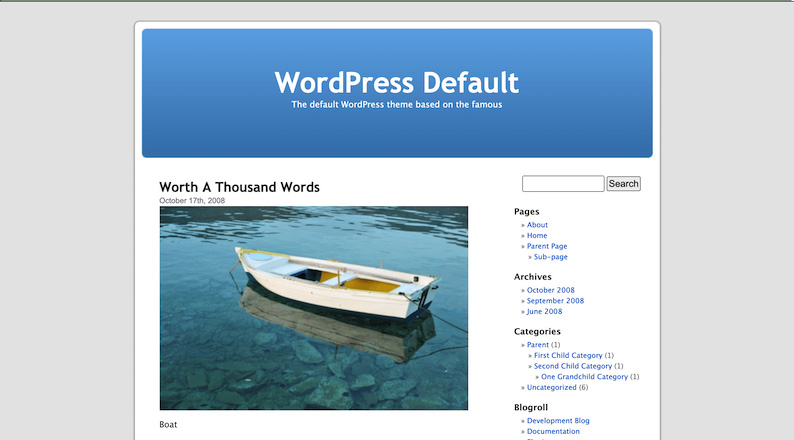The image size is (794, 440).
Task: View the October 2008 archive
Action: coord(550,290)
